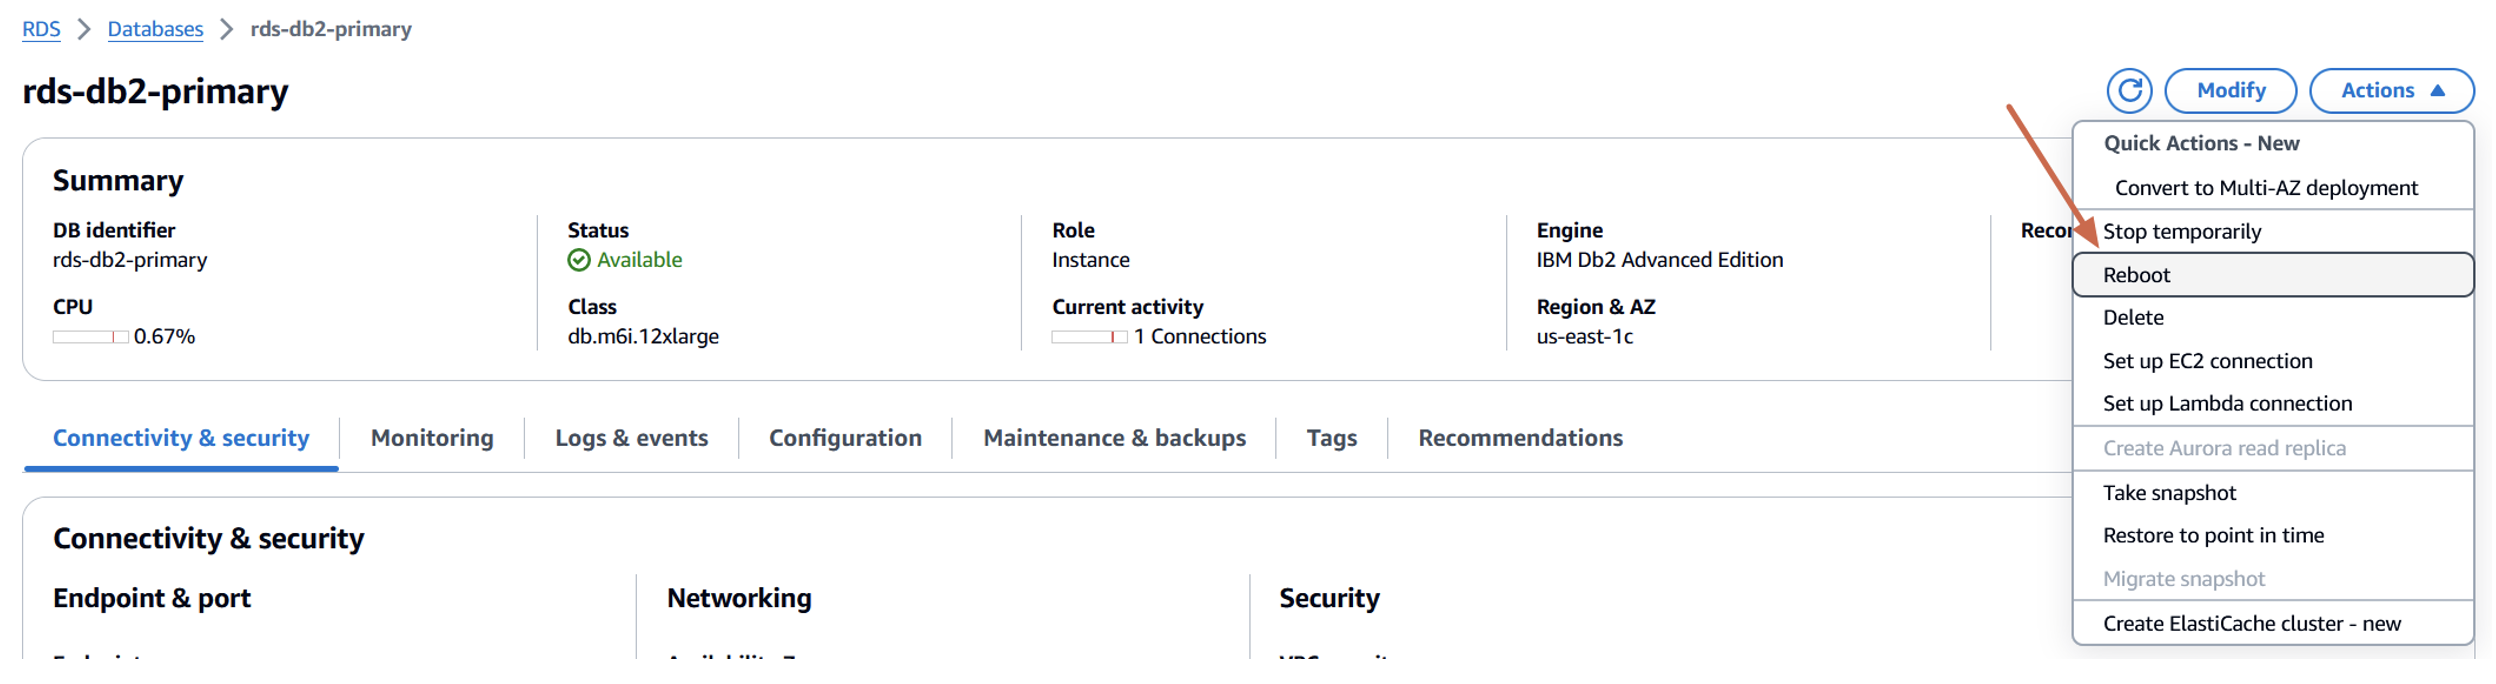
Task: Choose Stop temporarily in Actions menu
Action: [x=2181, y=232]
